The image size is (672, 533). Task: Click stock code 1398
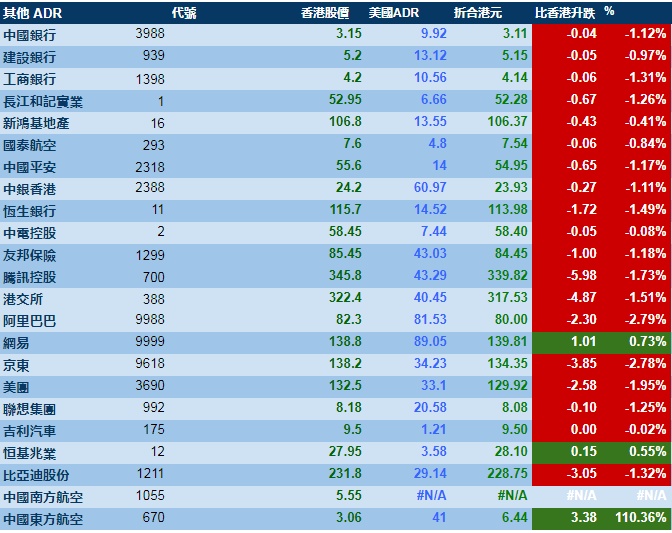[x=150, y=79]
